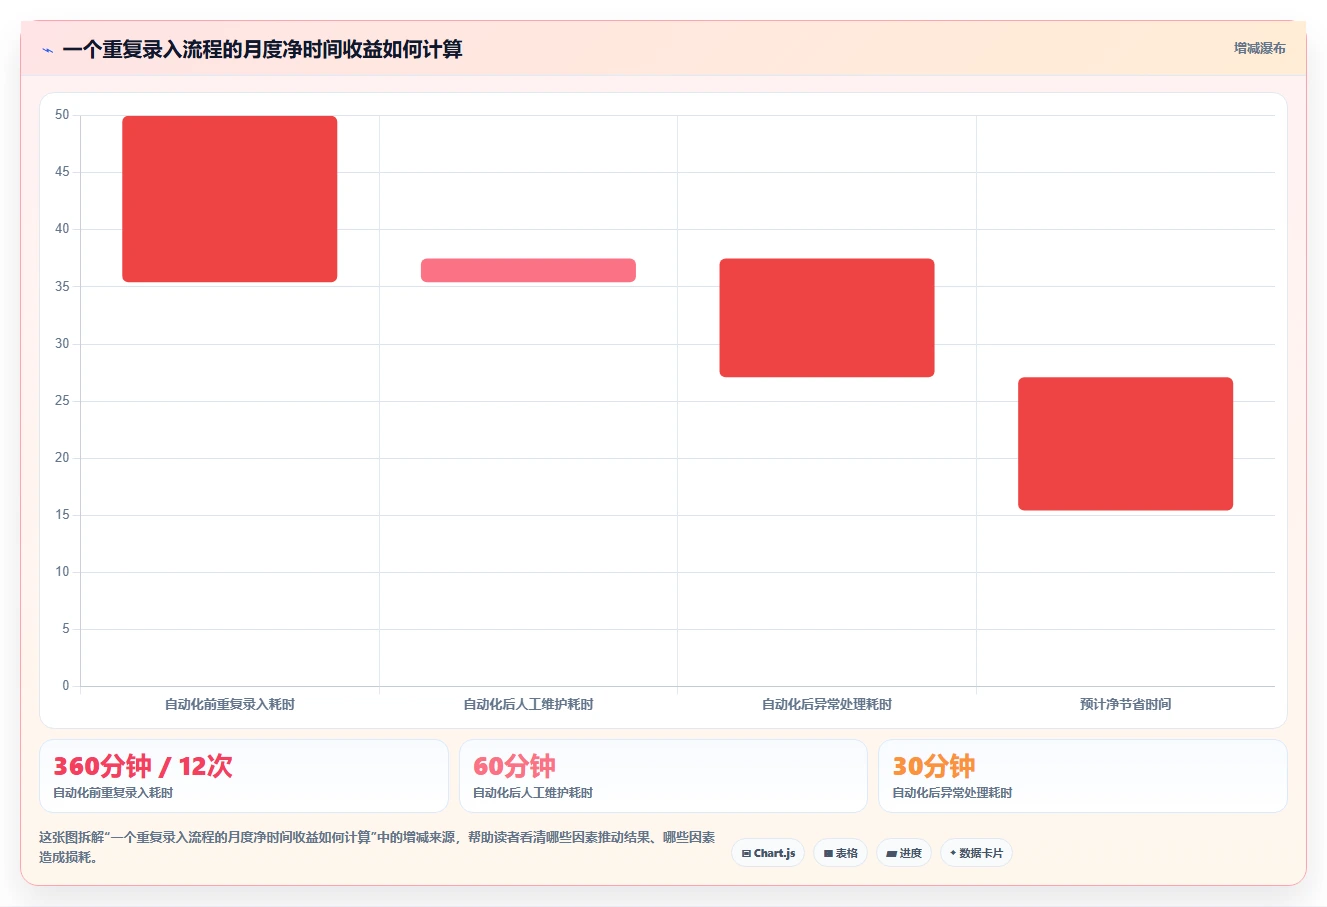Click the pink 自动化后人工维护耗时 bar
Screen dimensions: 1327x907
tap(528, 270)
